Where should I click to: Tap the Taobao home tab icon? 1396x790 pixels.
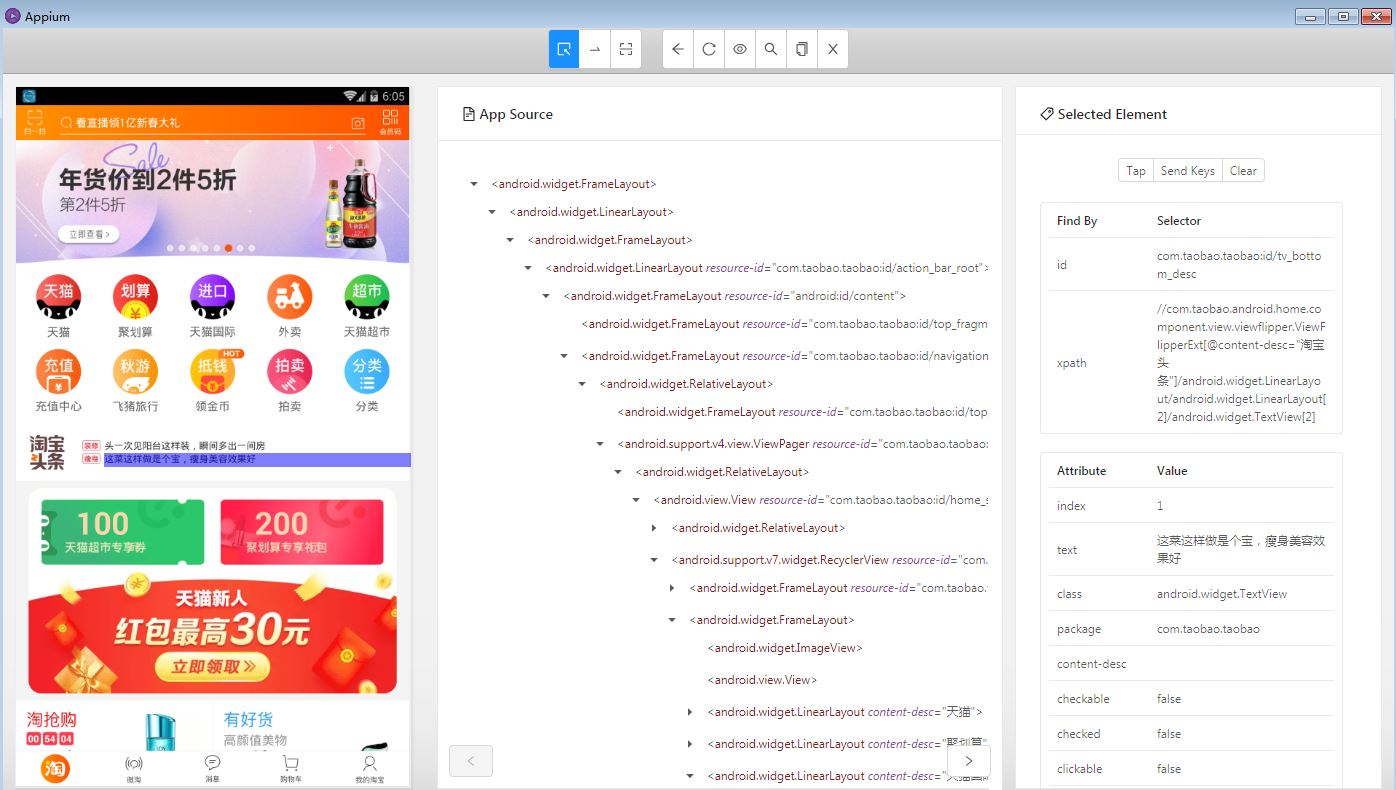tap(55, 768)
